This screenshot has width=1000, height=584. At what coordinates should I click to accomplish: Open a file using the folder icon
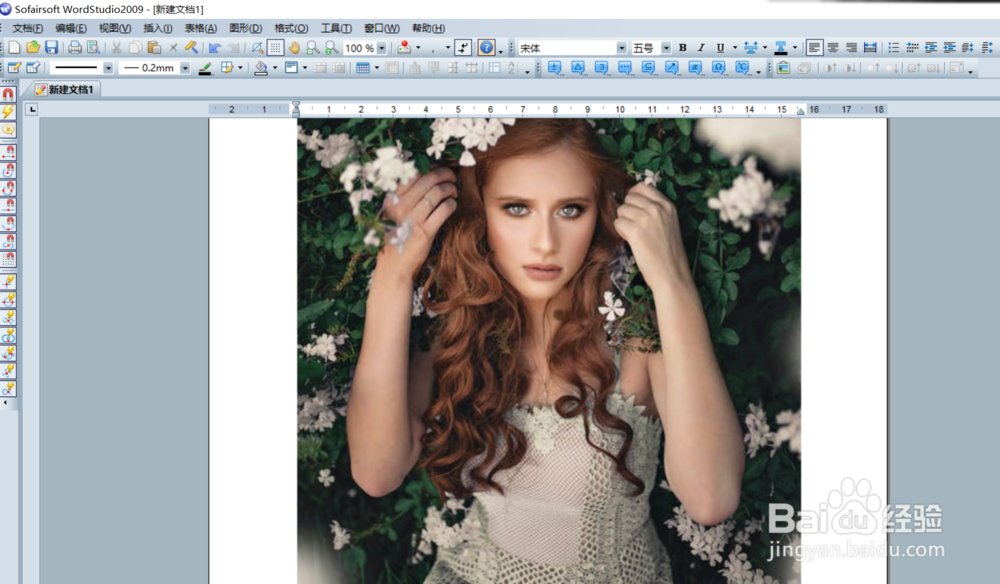pyautogui.click(x=33, y=48)
